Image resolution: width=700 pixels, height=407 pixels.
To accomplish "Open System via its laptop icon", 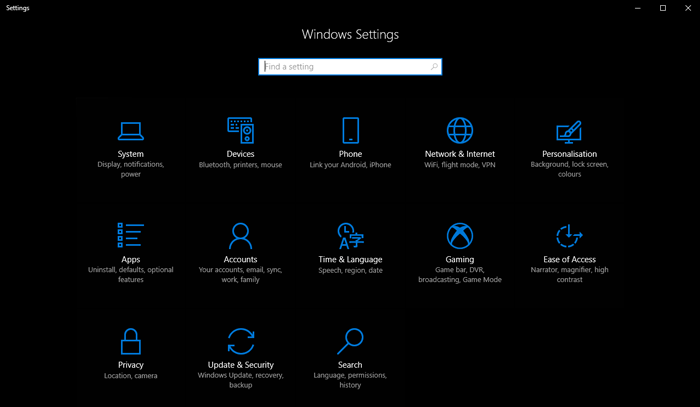I will click(x=131, y=131).
